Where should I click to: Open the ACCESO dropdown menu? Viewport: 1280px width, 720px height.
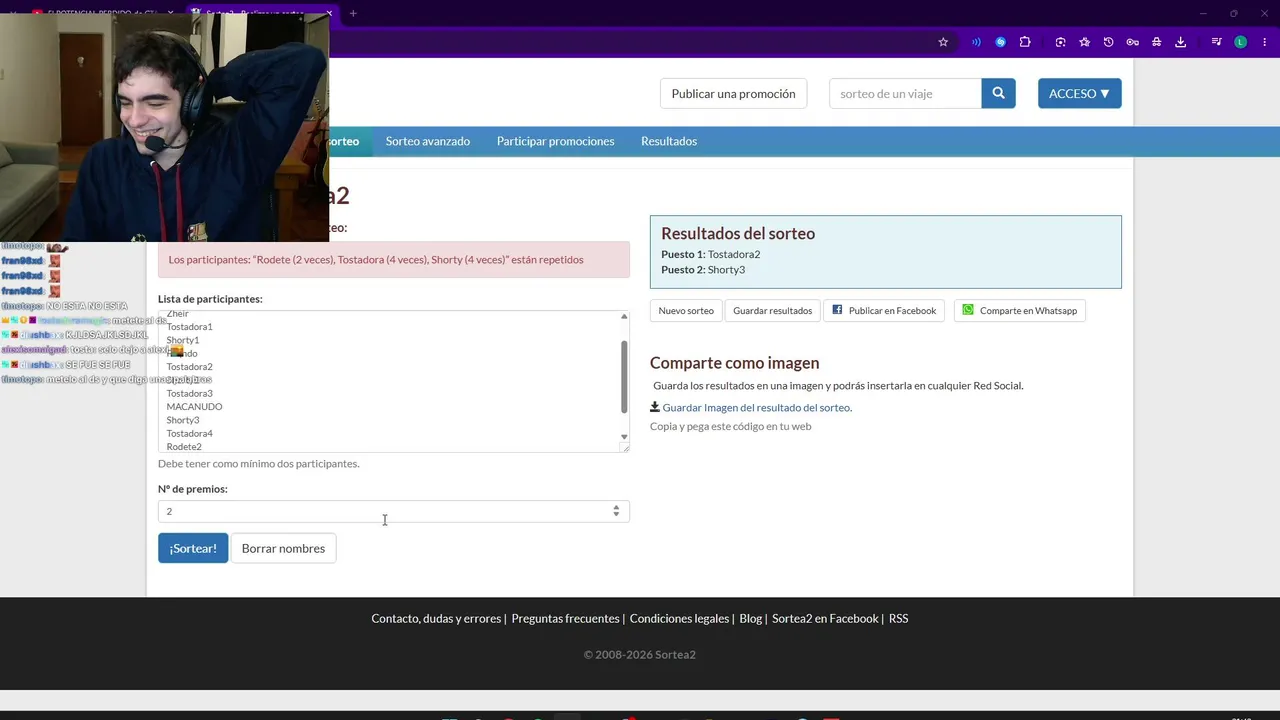(x=1079, y=93)
